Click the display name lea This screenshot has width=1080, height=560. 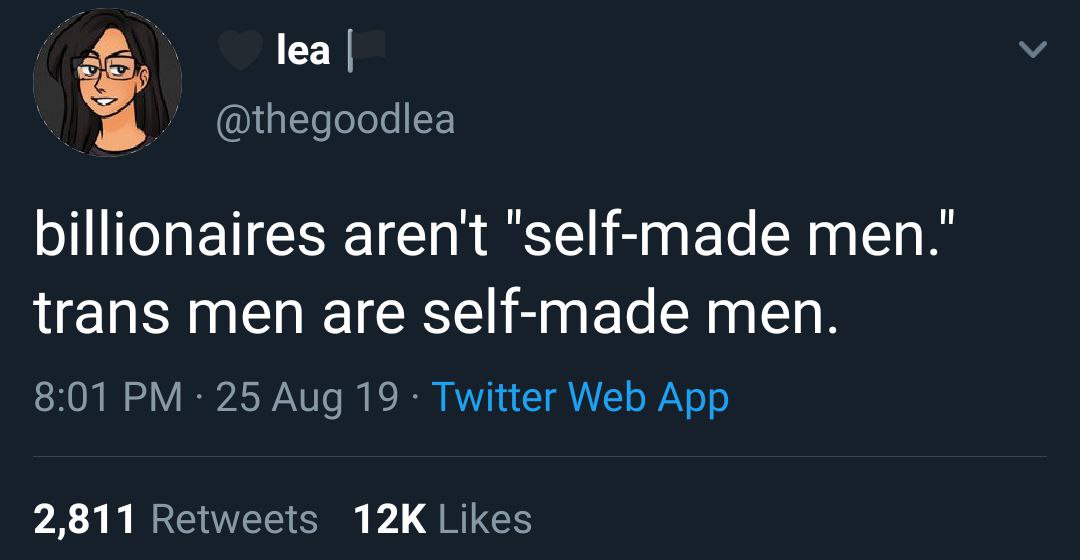(x=302, y=50)
